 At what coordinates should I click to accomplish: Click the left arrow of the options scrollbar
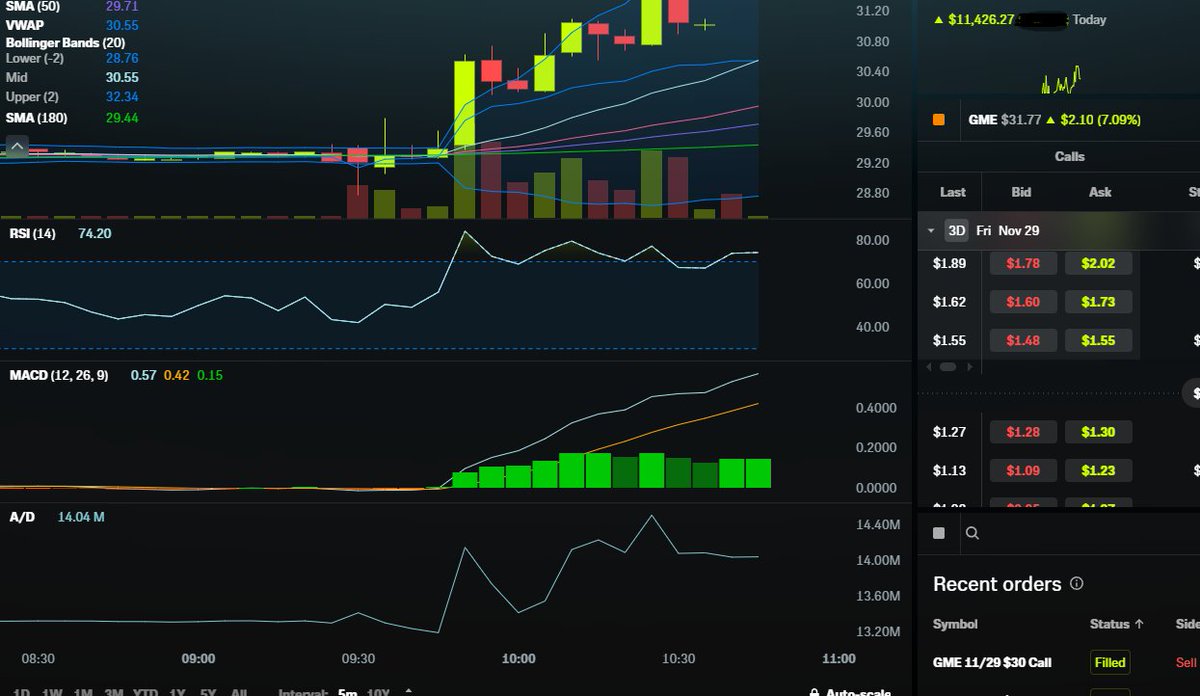tap(930, 367)
